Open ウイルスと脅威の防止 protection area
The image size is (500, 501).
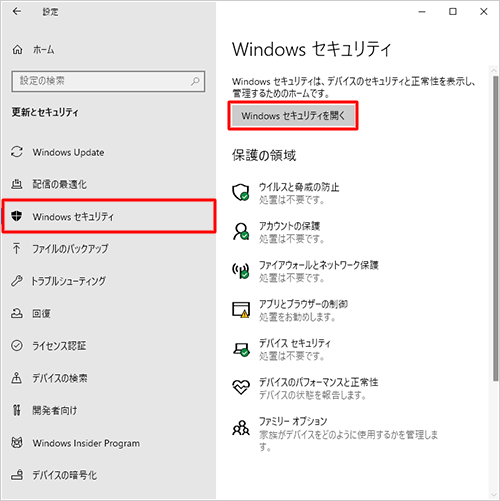point(286,193)
